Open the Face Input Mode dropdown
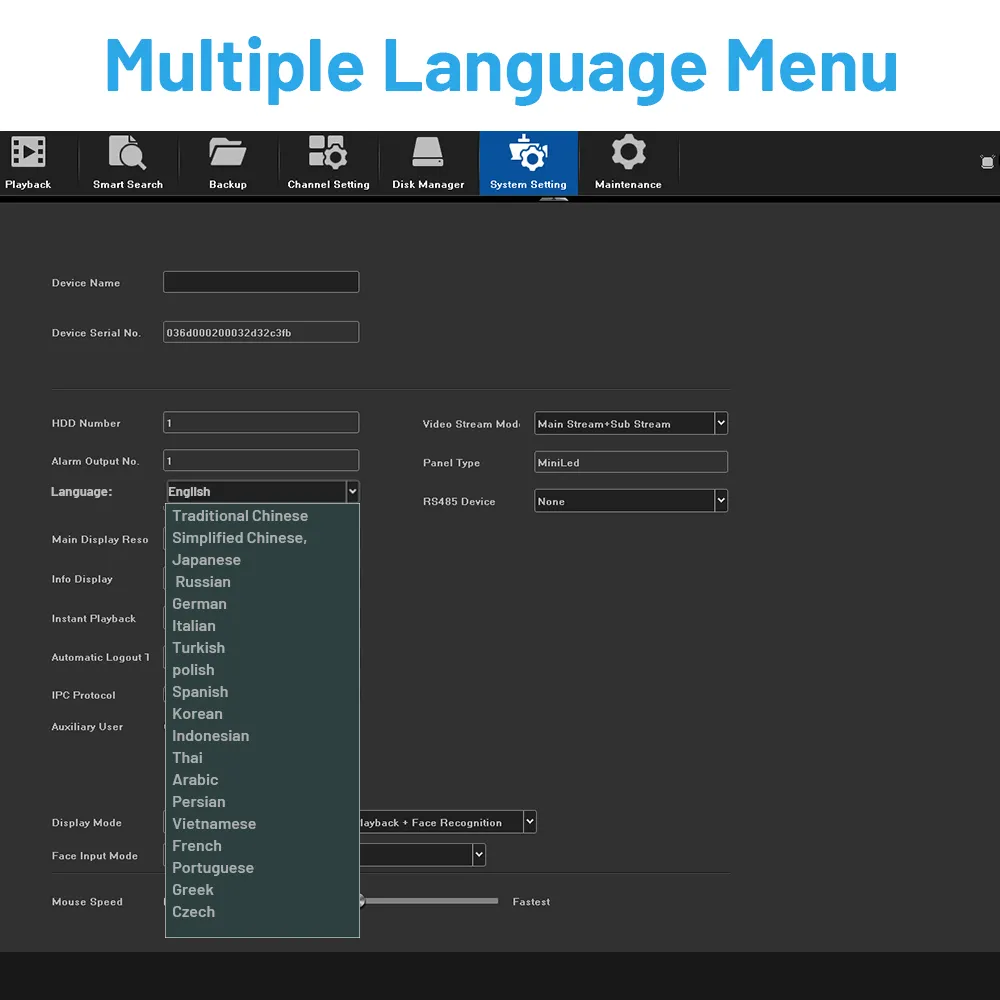Screen dimensions: 1000x1000 pyautogui.click(x=479, y=855)
